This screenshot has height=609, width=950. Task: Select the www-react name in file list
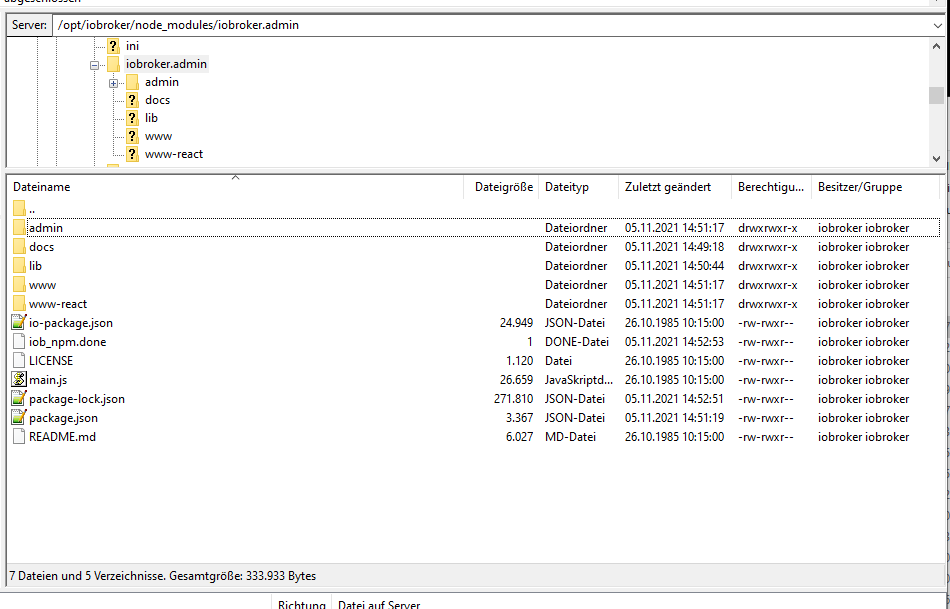click(58, 304)
